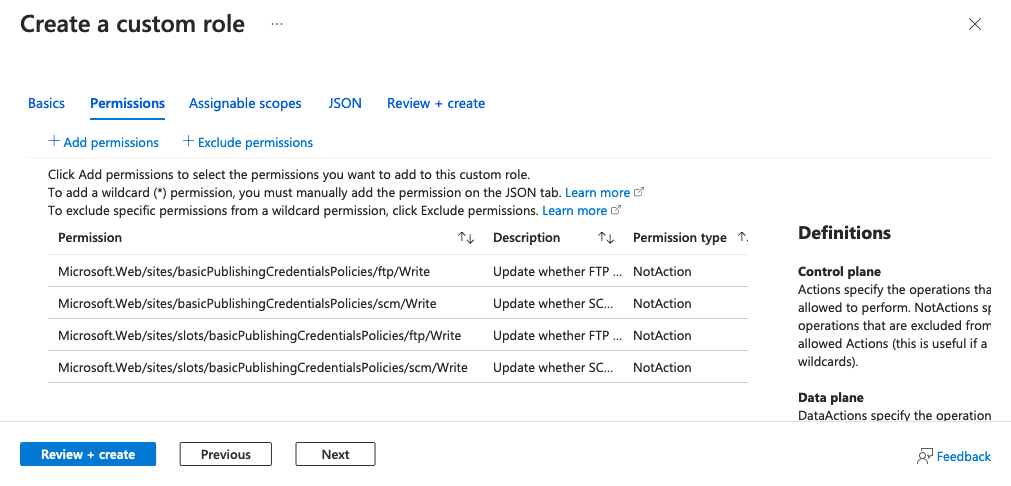Switch to the Basics tab
Screen dimensions: 1011x486
pos(46,103)
